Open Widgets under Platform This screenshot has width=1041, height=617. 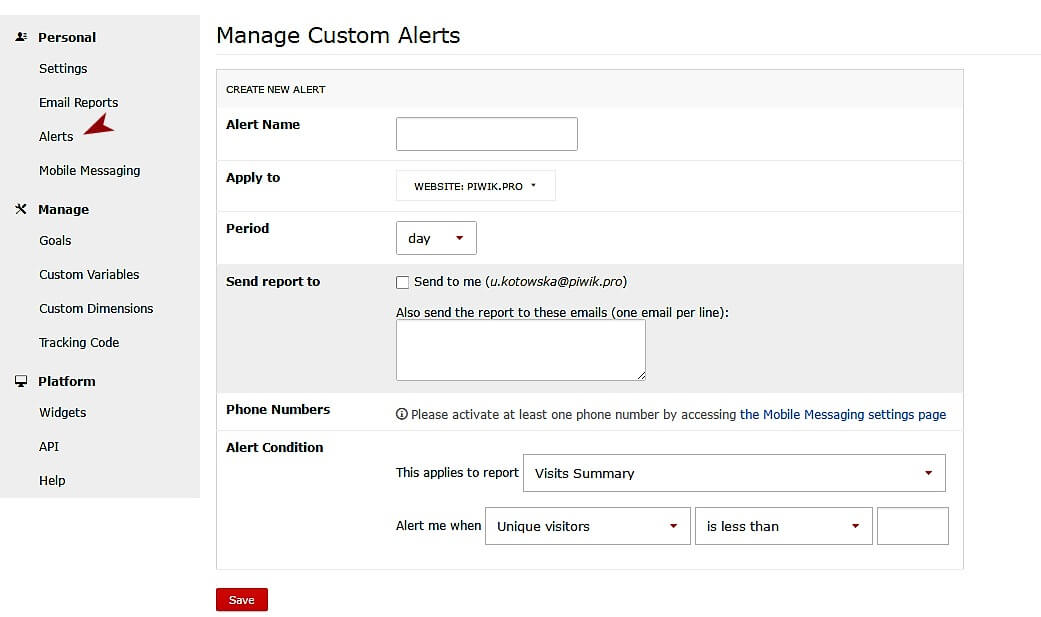coord(62,412)
